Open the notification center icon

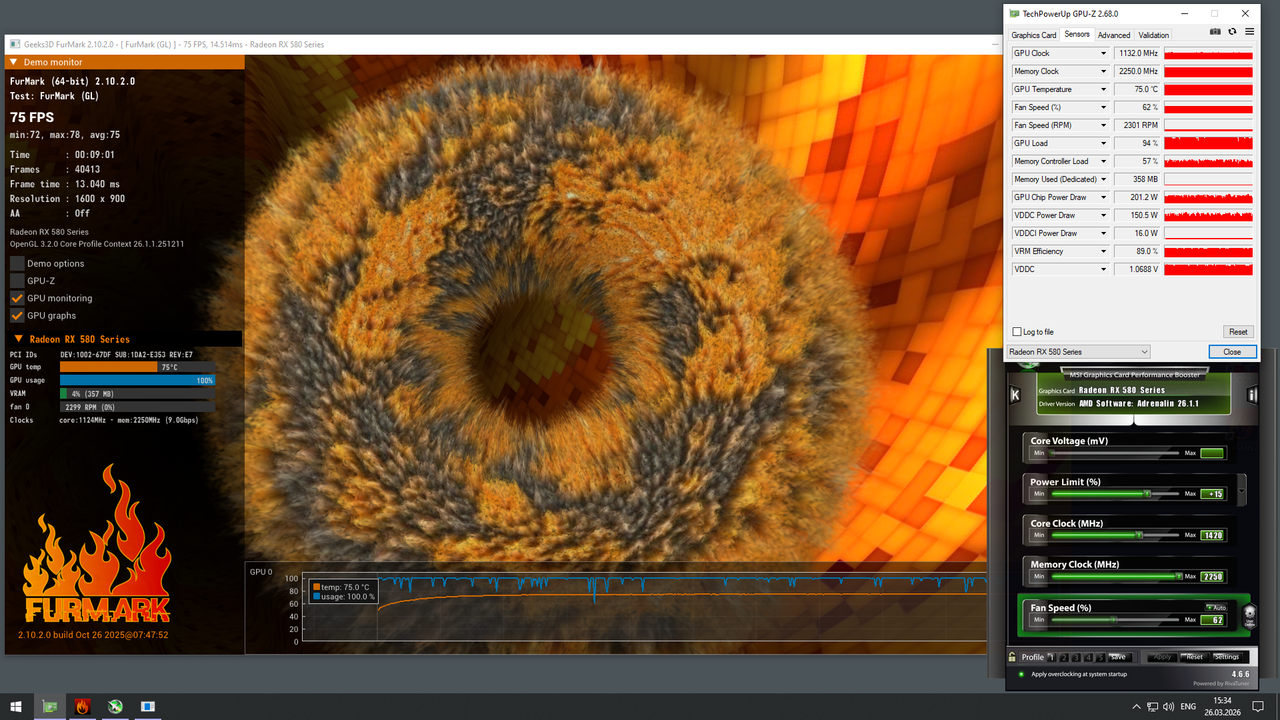click(x=1257, y=707)
